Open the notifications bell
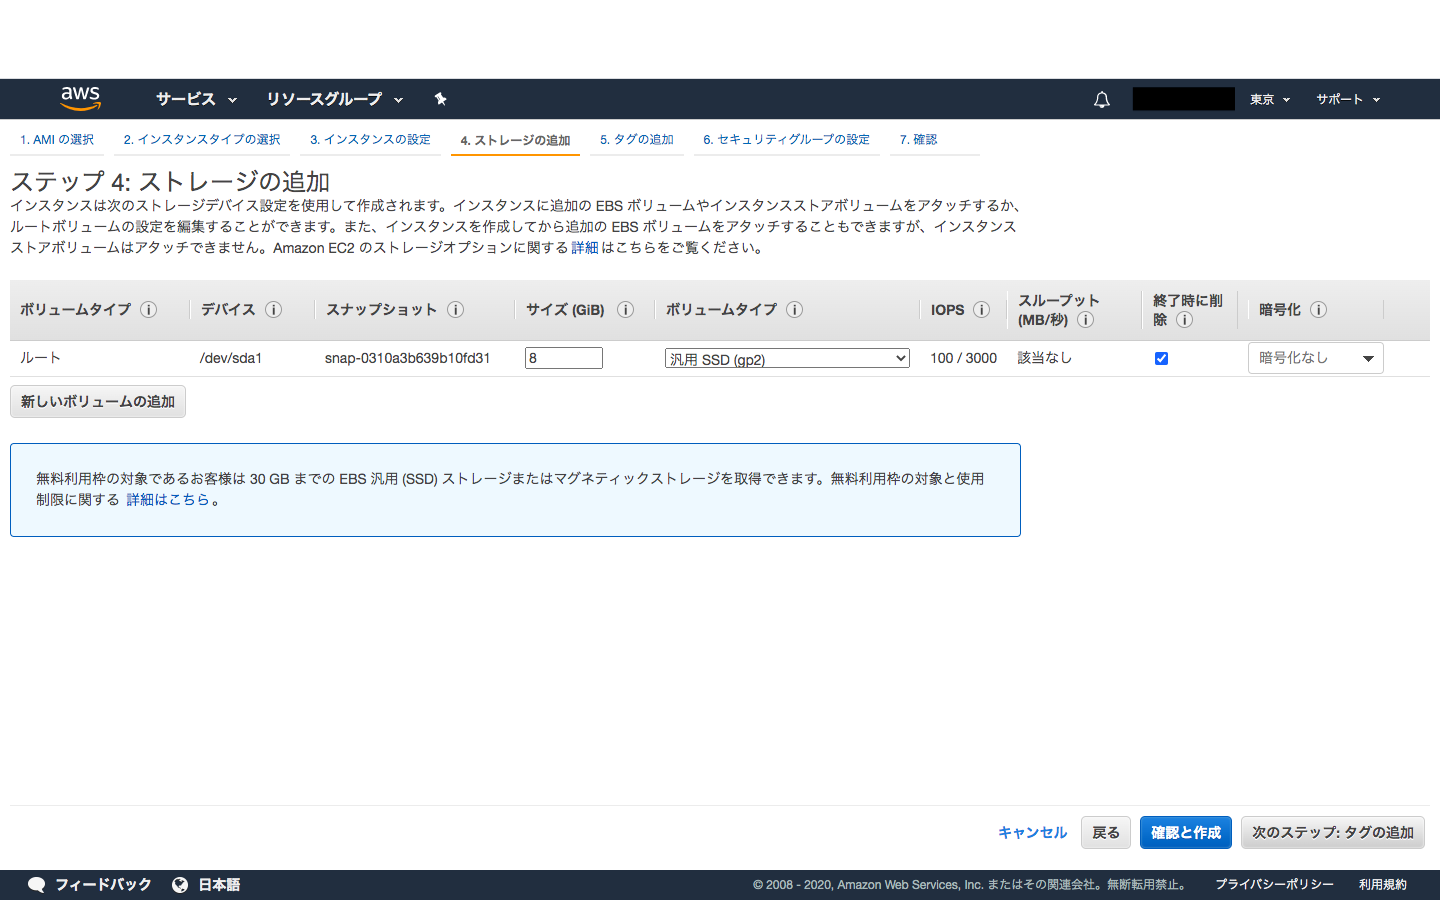The height and width of the screenshot is (900, 1440). click(x=1101, y=98)
